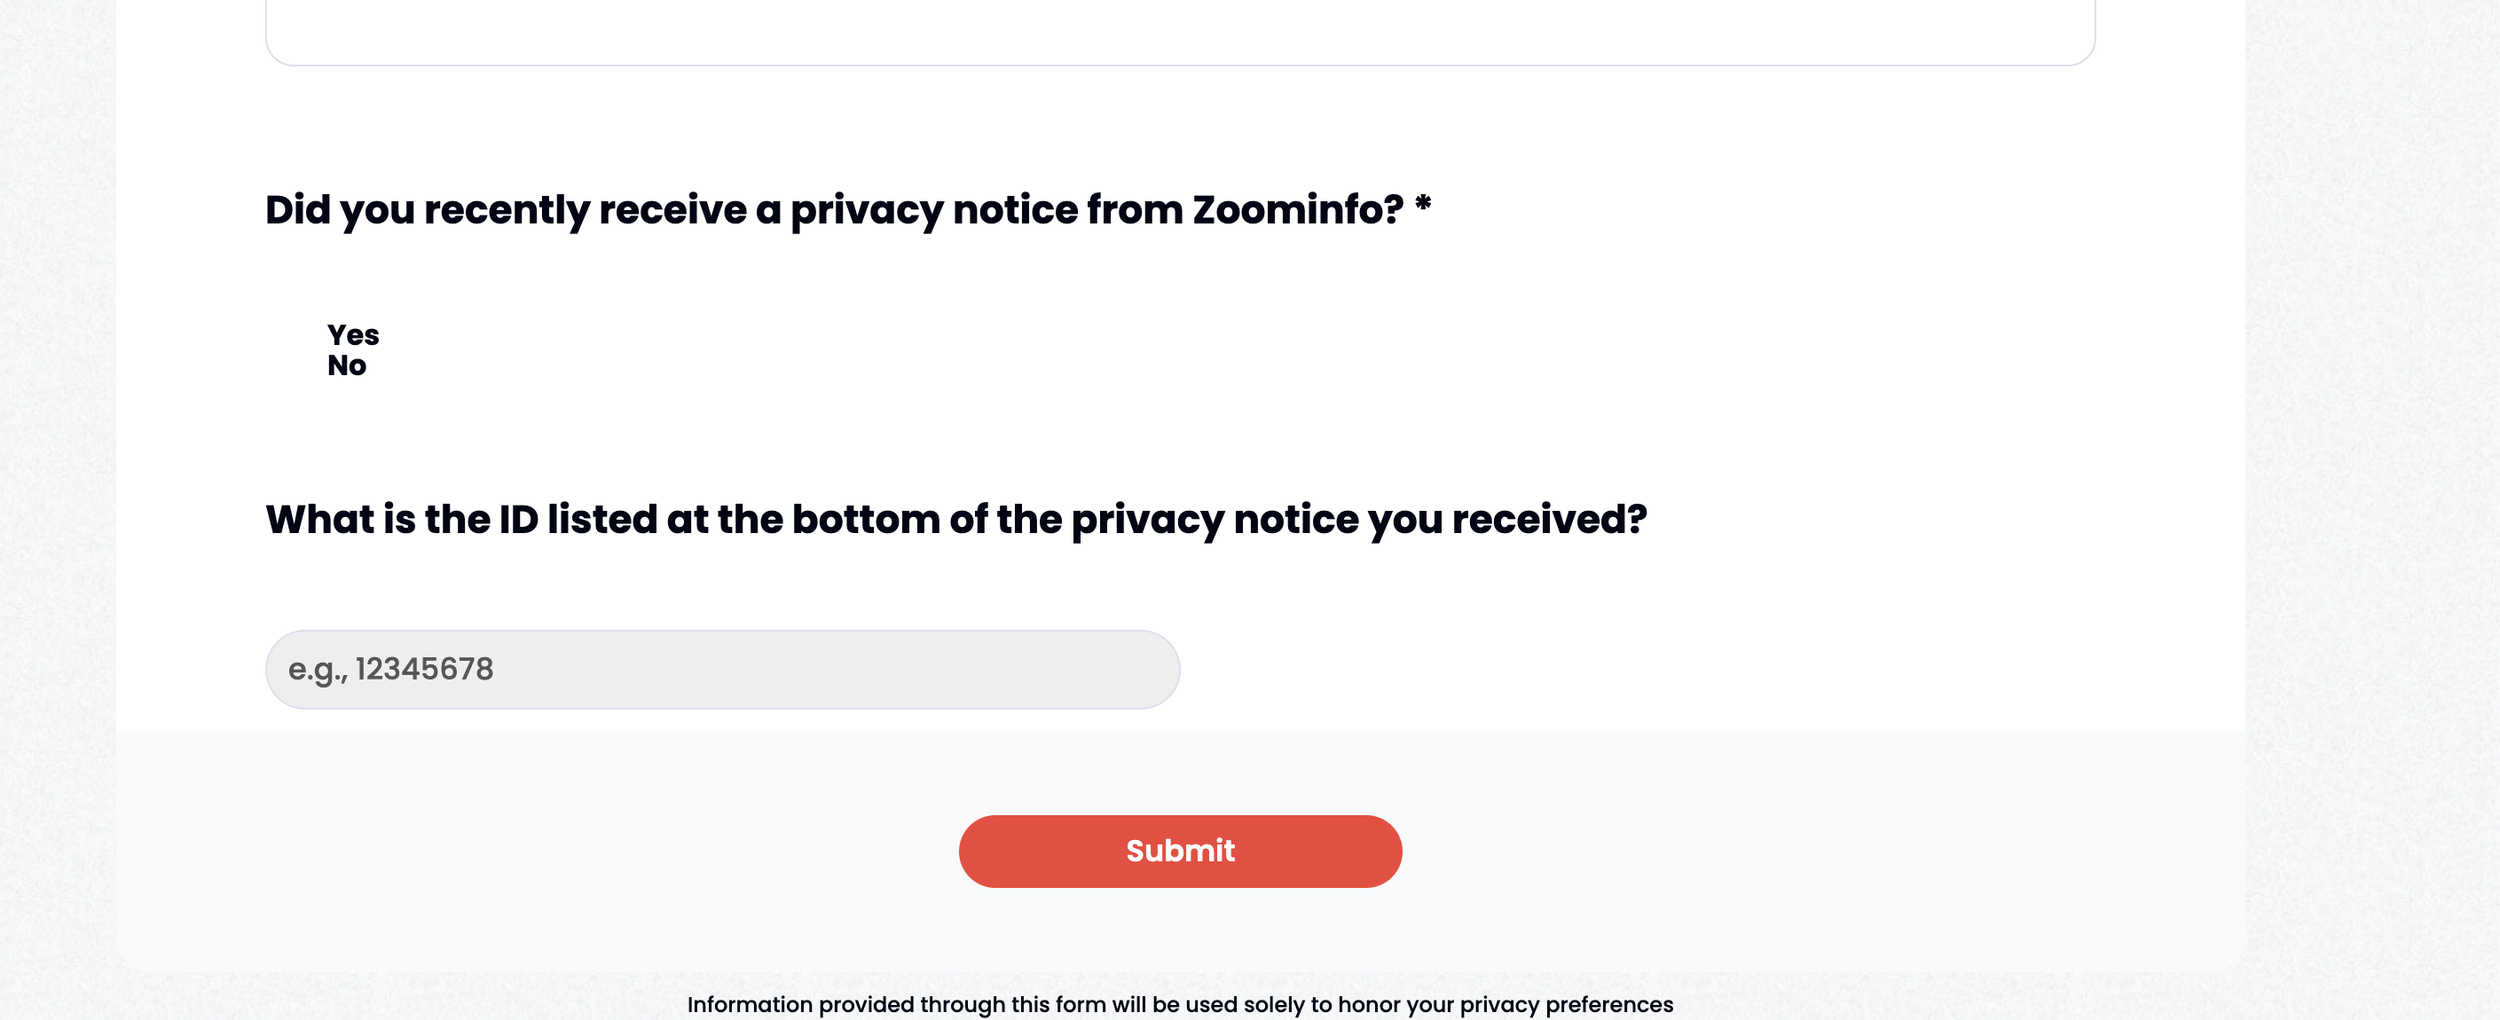
Task: Click the 'Yes' label text
Action: tap(352, 335)
